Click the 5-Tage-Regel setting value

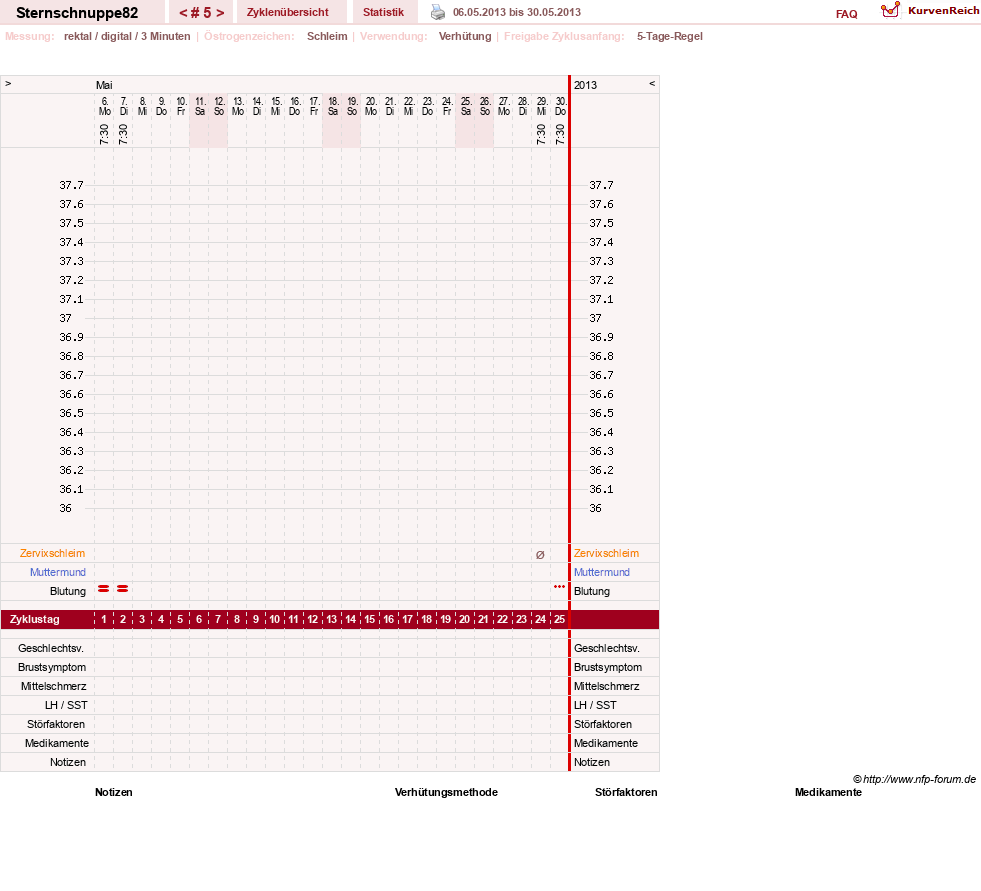click(669, 36)
